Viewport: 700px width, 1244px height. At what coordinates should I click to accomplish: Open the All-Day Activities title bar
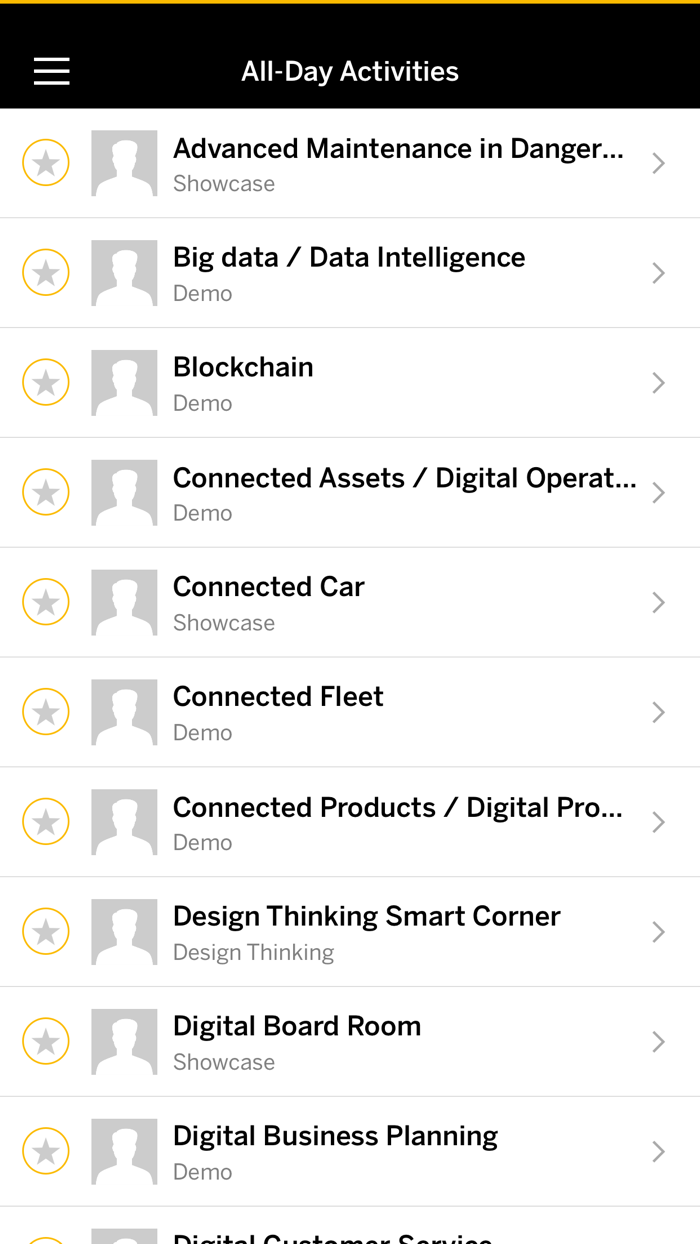pyautogui.click(x=350, y=71)
